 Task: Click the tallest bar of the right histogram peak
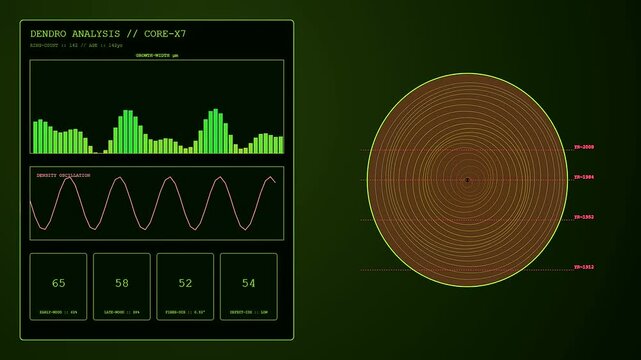click(x=216, y=131)
